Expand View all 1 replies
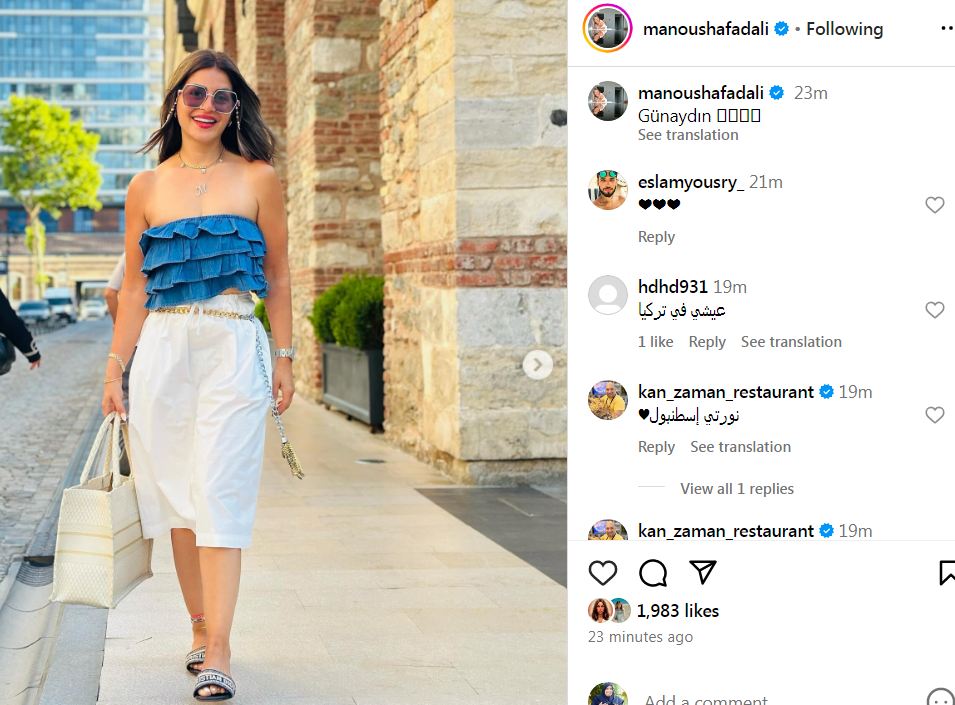 click(x=736, y=488)
